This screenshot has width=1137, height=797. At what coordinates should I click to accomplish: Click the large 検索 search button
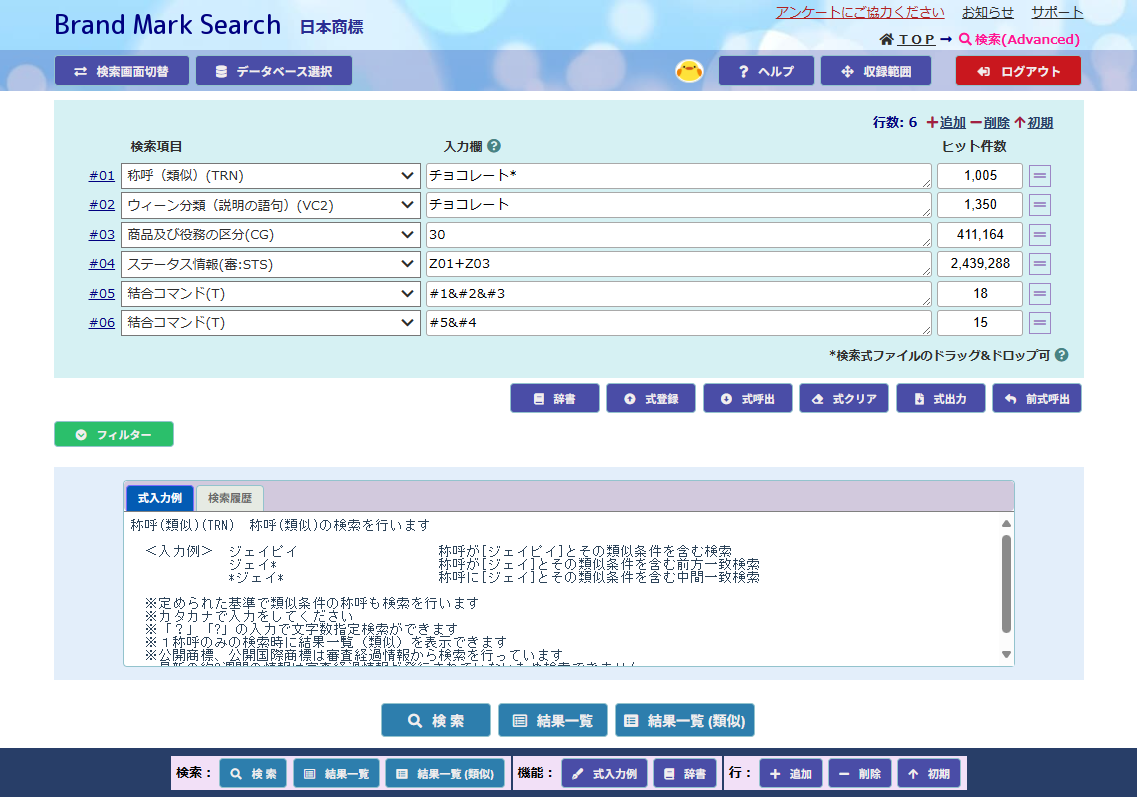(436, 720)
